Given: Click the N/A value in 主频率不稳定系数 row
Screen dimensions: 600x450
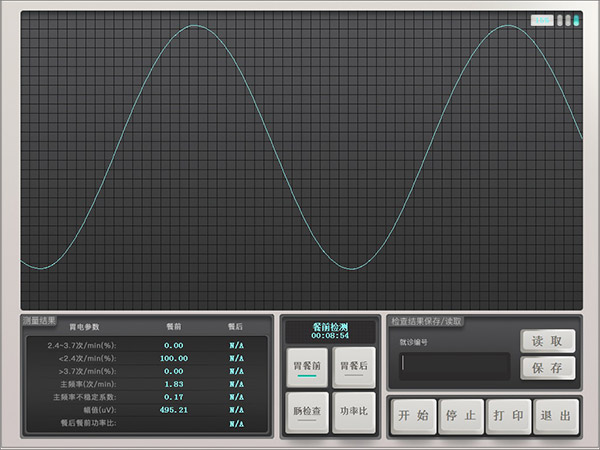Looking at the screenshot, I should pos(236,397).
